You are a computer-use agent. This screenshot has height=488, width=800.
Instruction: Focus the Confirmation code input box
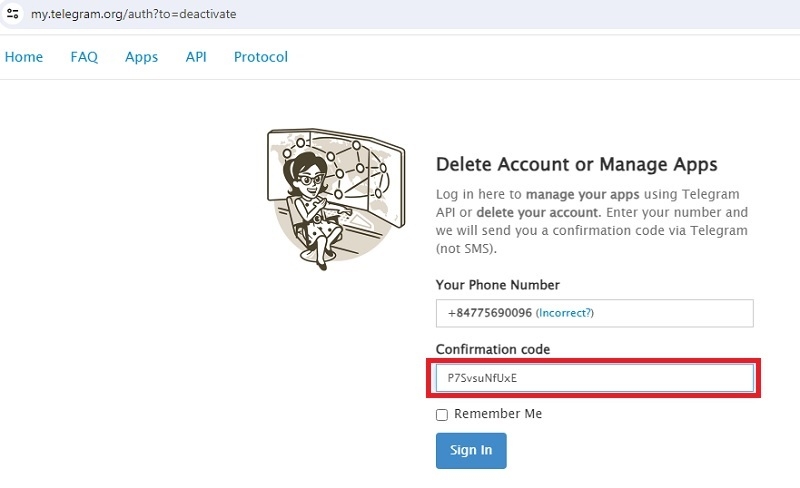click(x=594, y=378)
